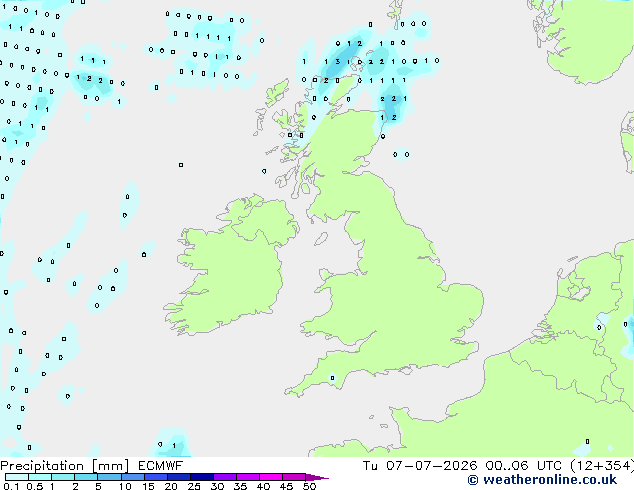
Task: Click the 'Precipitation' title text
Action: pos(42,466)
